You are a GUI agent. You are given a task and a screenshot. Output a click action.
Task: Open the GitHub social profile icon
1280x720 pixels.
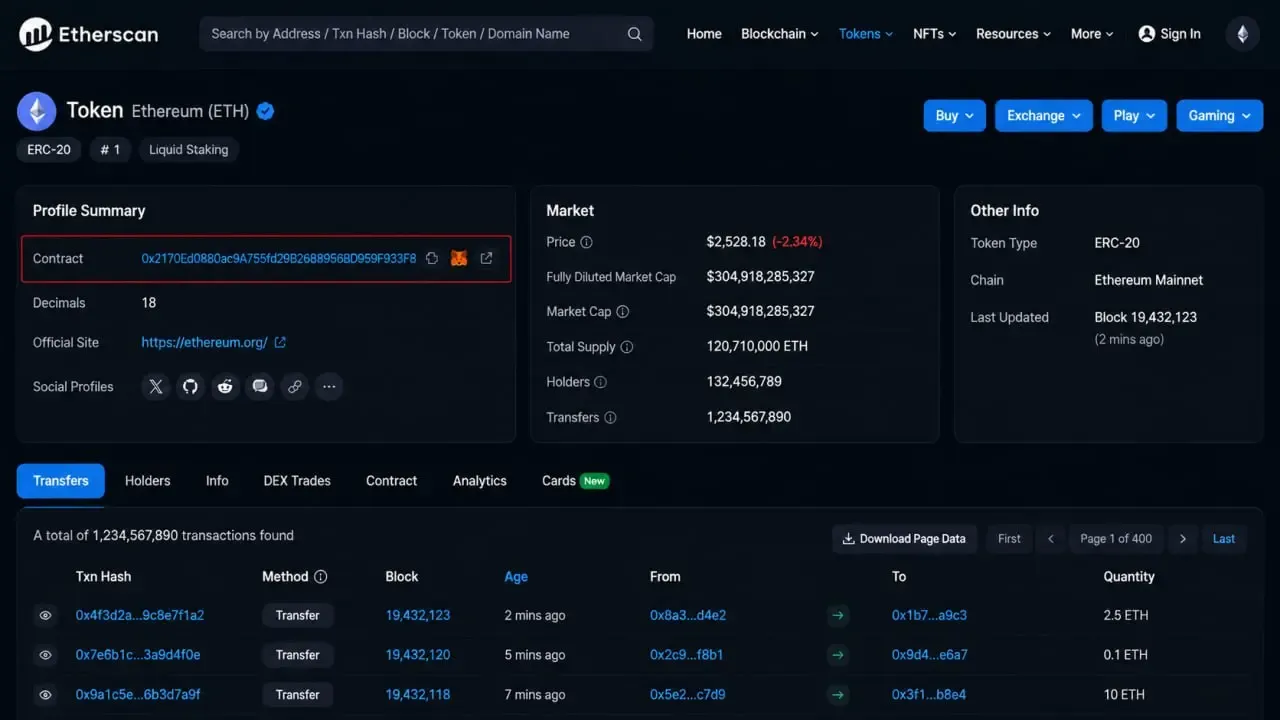[190, 387]
